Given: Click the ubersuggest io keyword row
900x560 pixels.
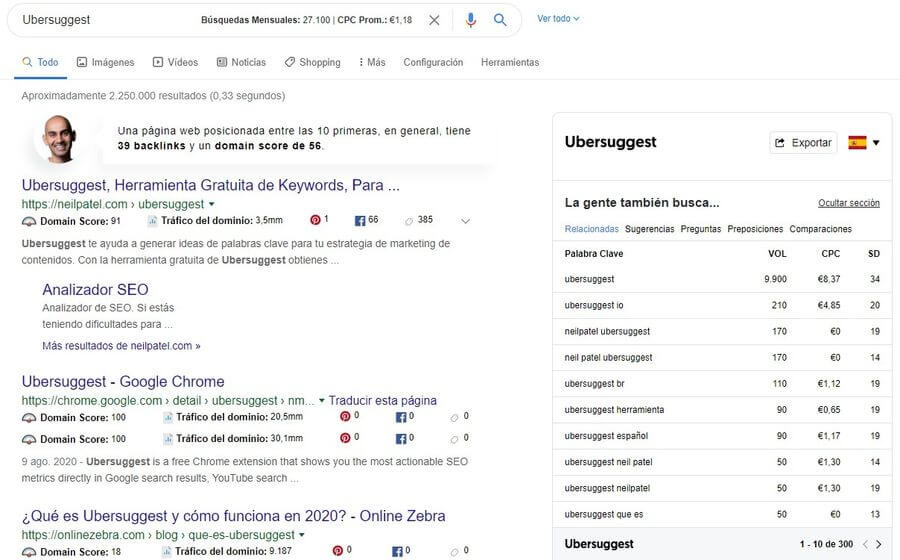Looking at the screenshot, I should pyautogui.click(x=722, y=305).
